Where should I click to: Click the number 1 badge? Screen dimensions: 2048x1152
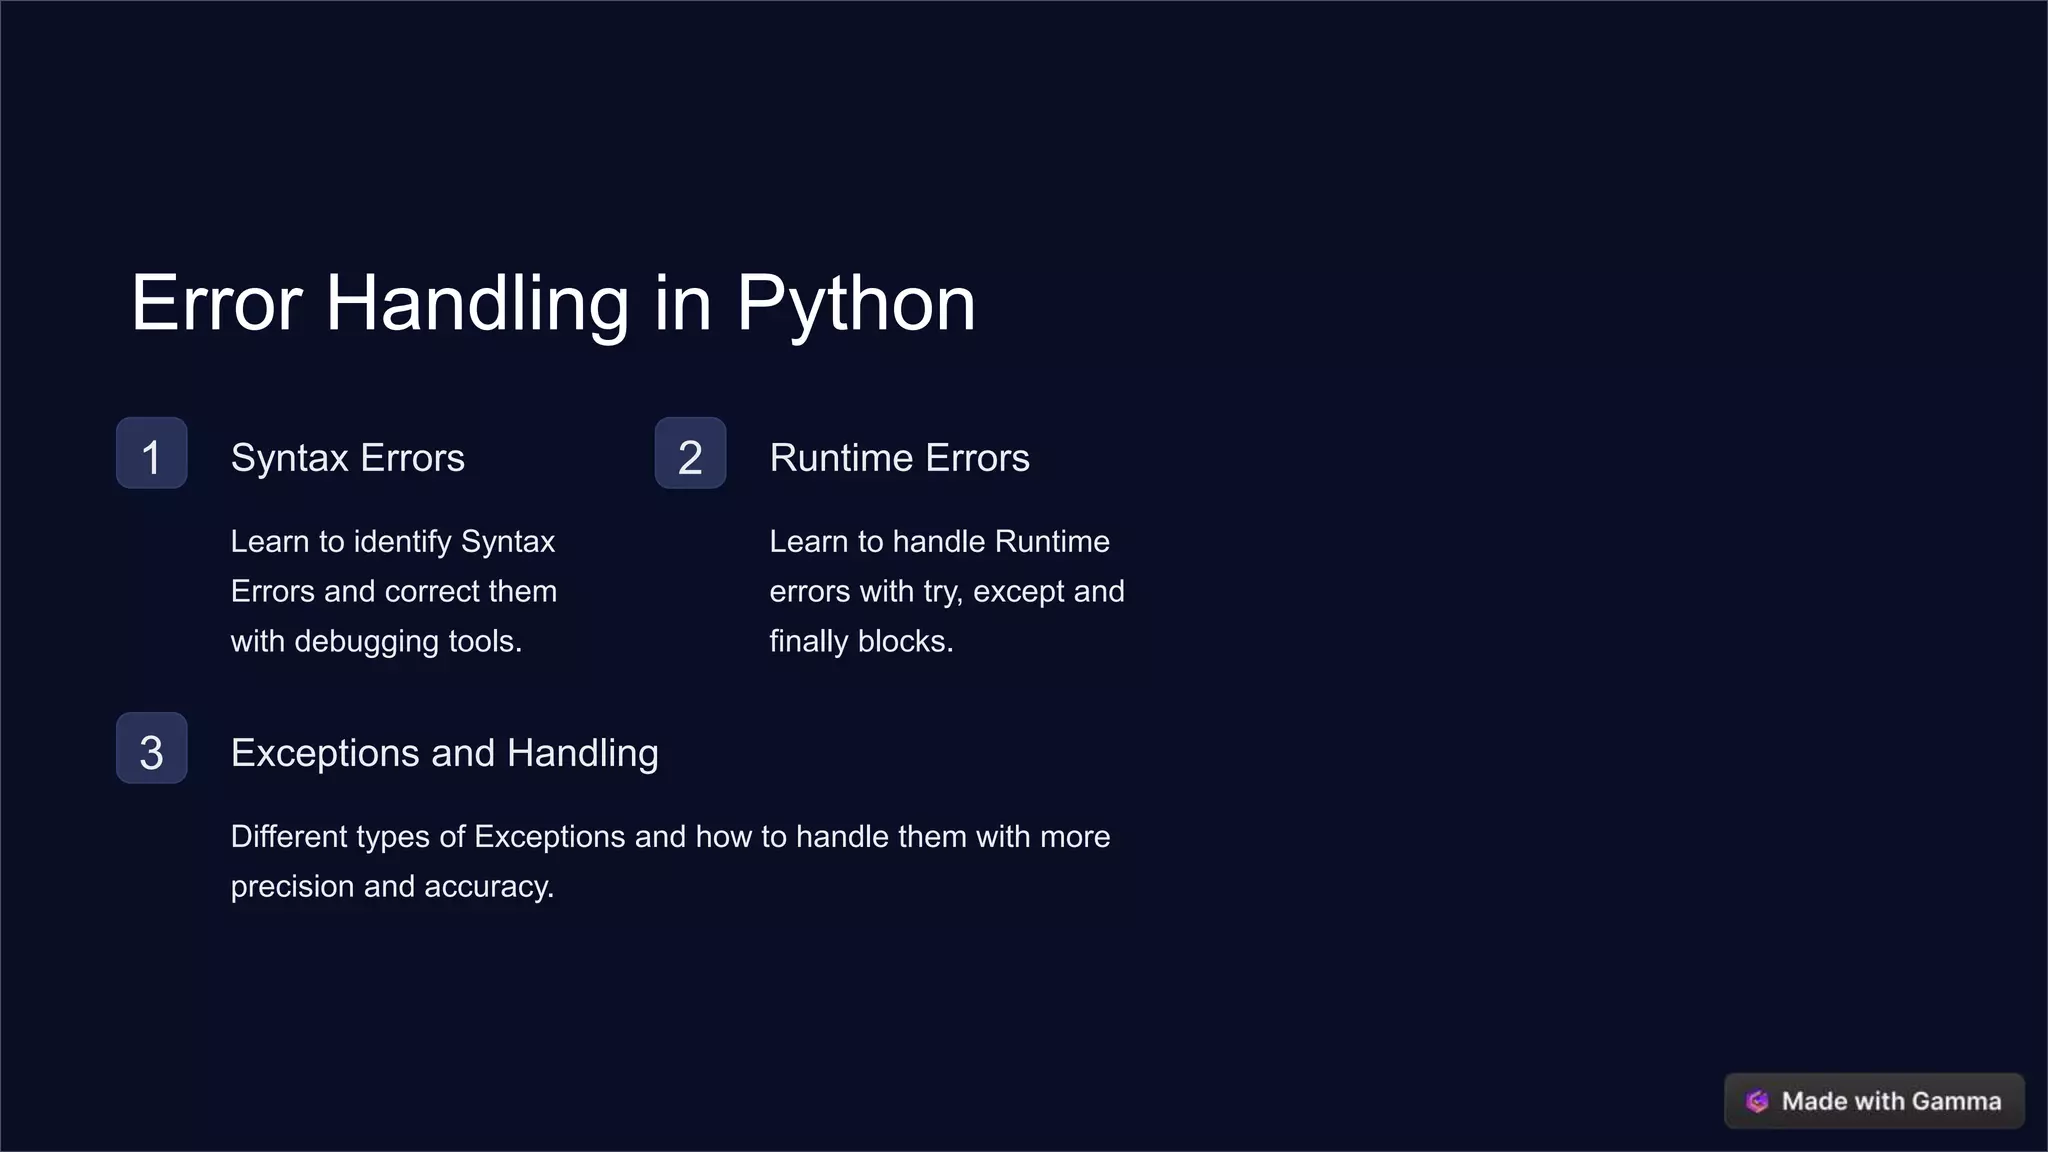point(152,453)
